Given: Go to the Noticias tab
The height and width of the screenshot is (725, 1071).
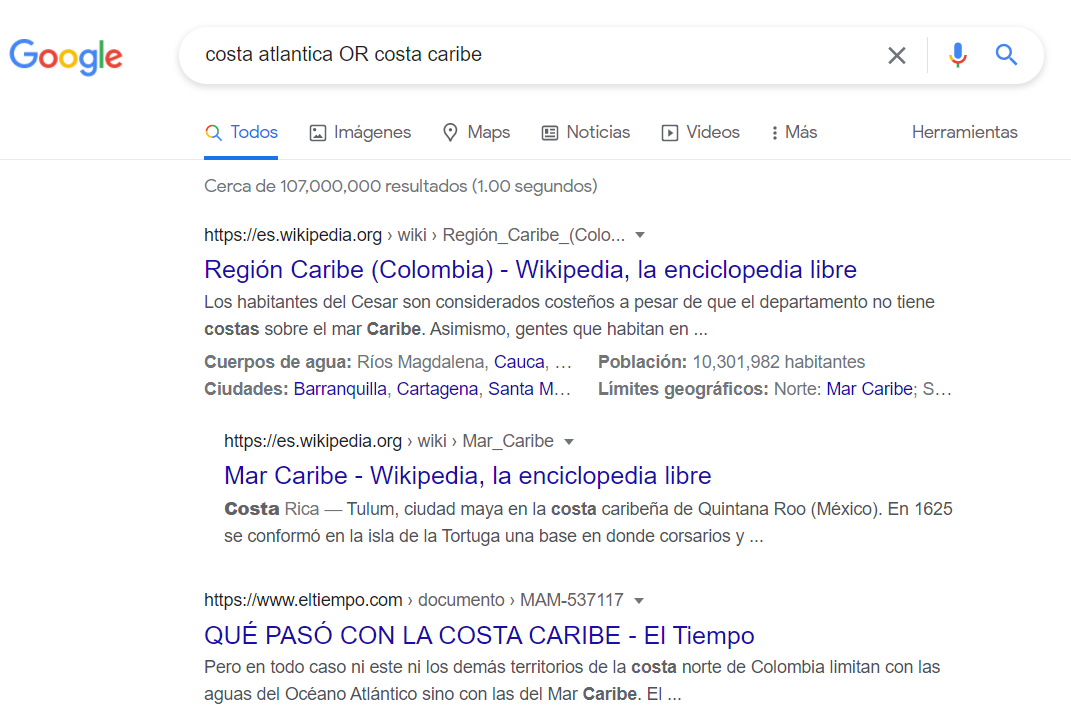Looking at the screenshot, I should click(585, 133).
